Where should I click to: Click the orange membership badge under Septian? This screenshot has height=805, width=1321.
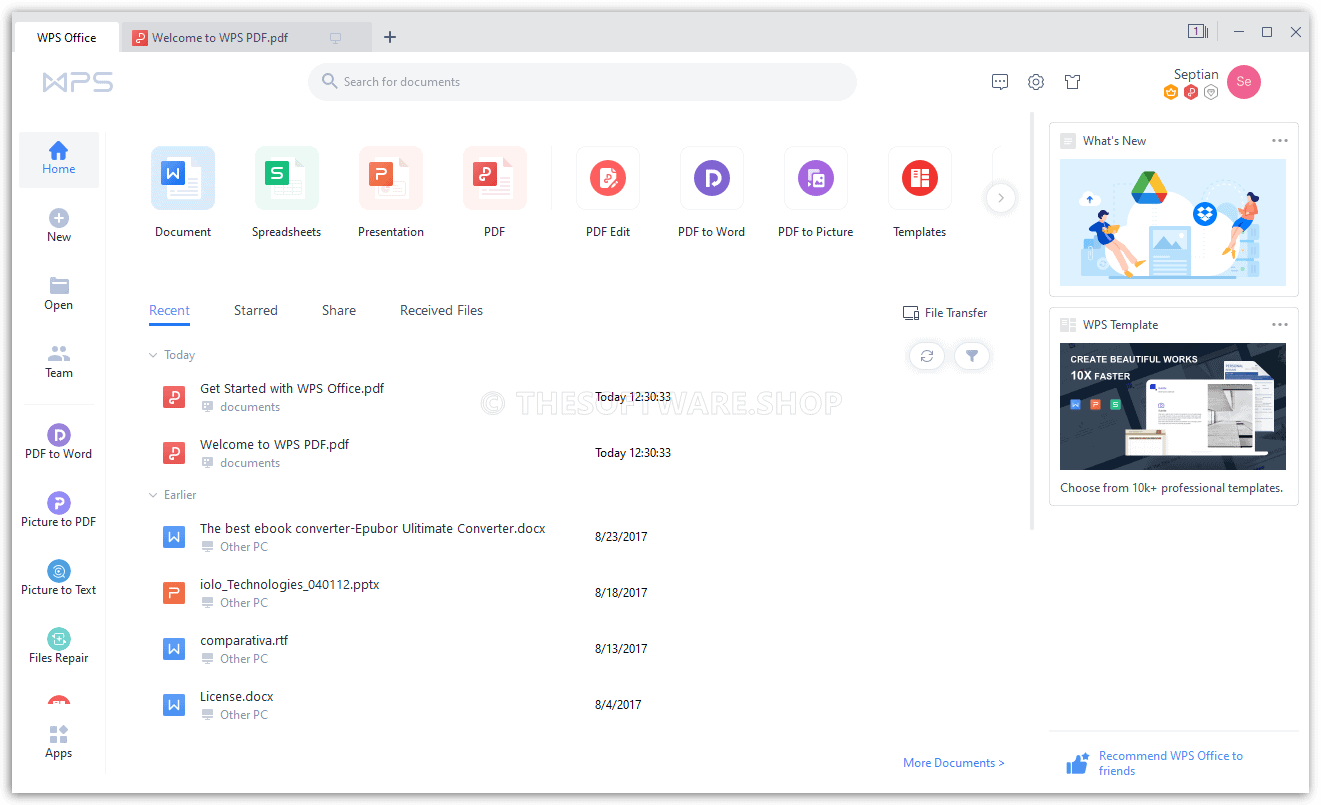pos(1171,92)
